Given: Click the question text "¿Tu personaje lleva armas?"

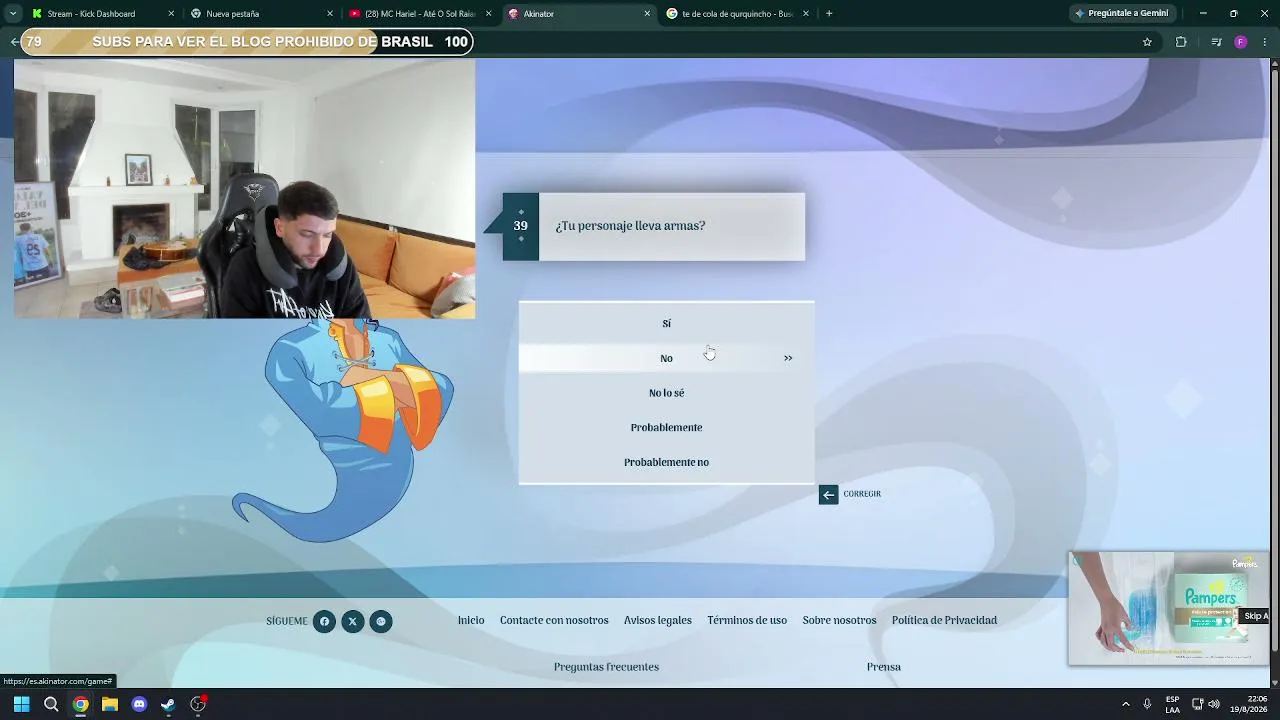Looking at the screenshot, I should pos(630,226).
